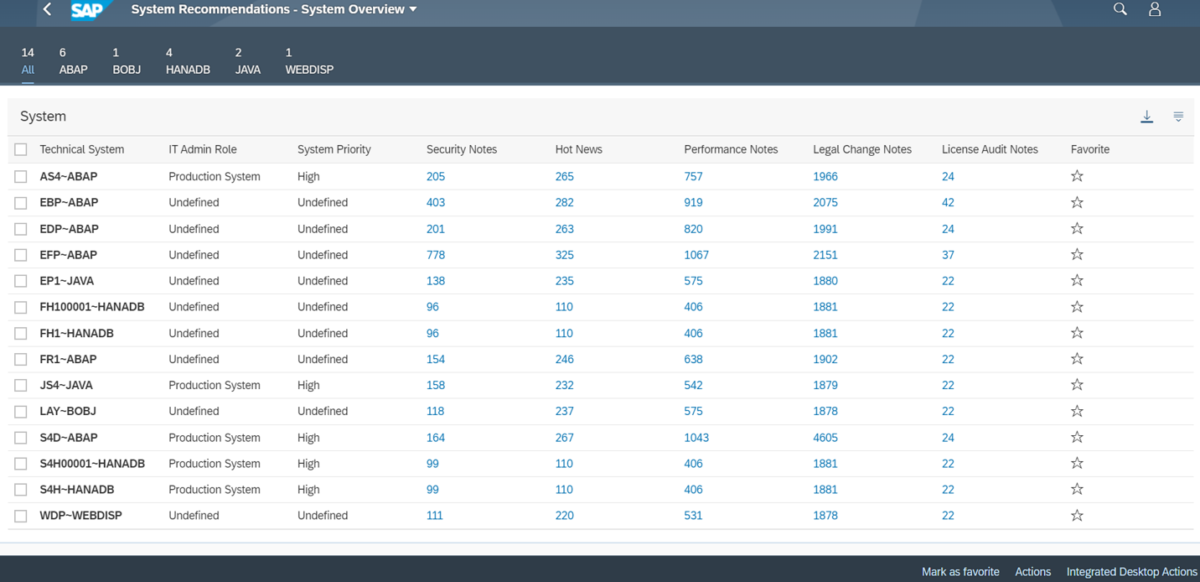Mark AS4~ABAP as favorite via its star
Screen dimensions: 1200x582
pos(1077,175)
